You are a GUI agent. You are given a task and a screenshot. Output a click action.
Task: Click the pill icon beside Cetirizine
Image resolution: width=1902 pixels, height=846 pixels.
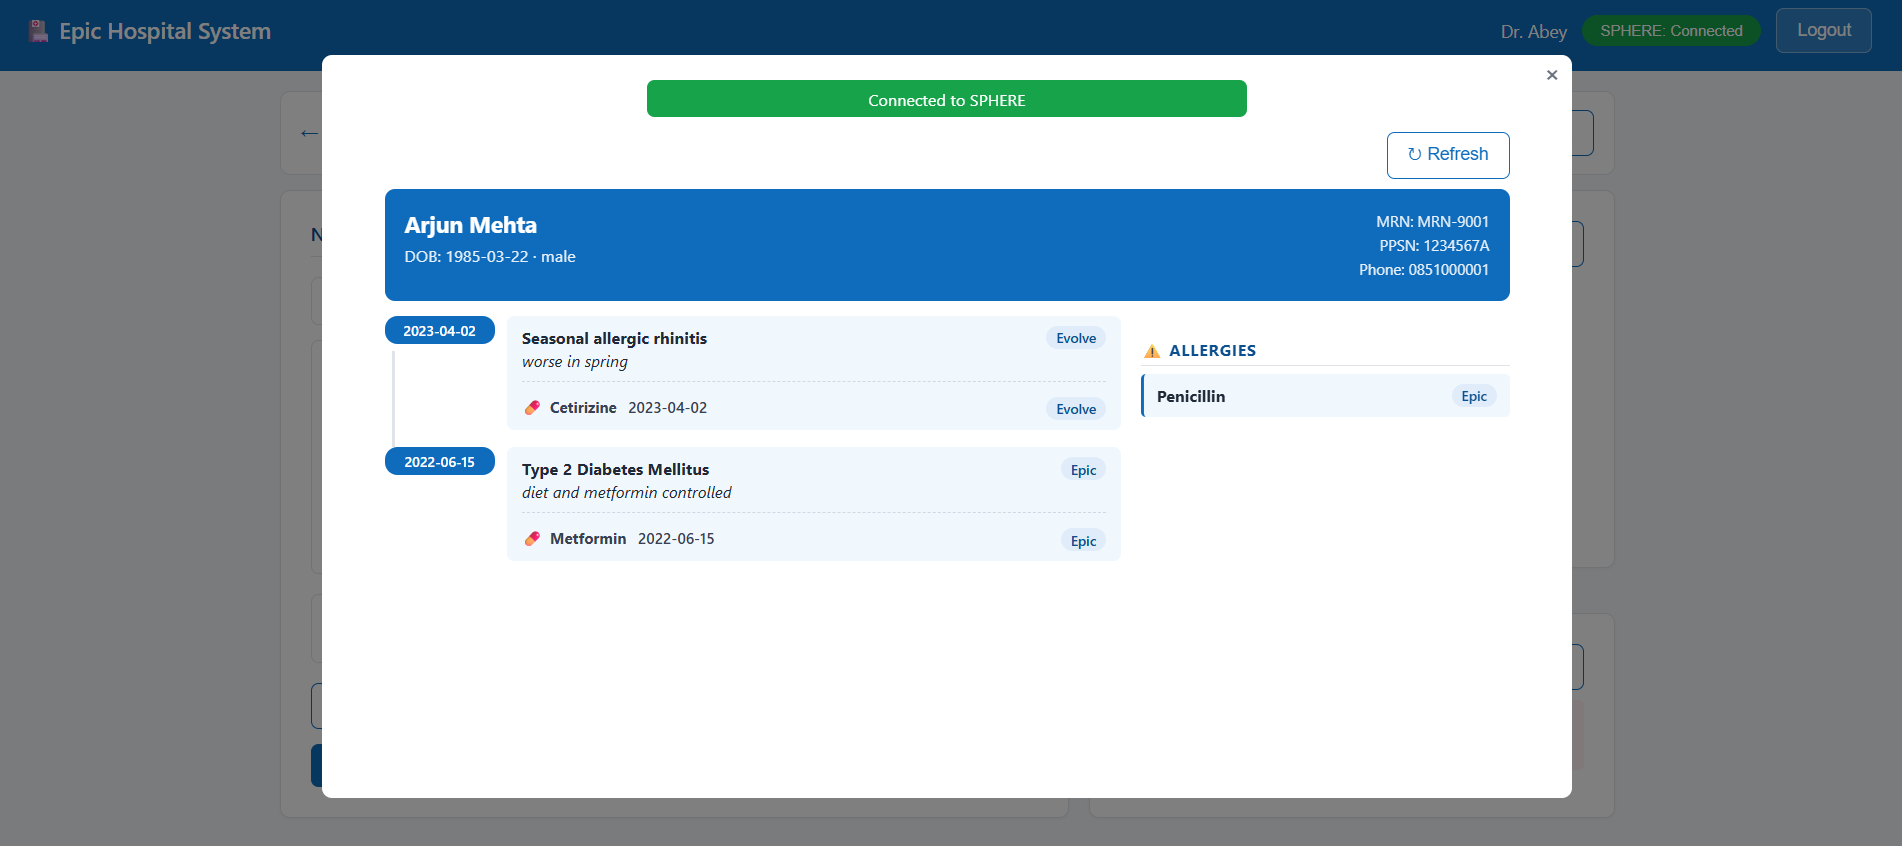pyautogui.click(x=533, y=408)
